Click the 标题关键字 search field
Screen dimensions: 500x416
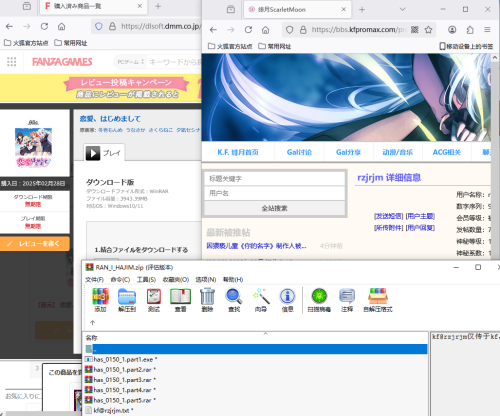tap(274, 179)
